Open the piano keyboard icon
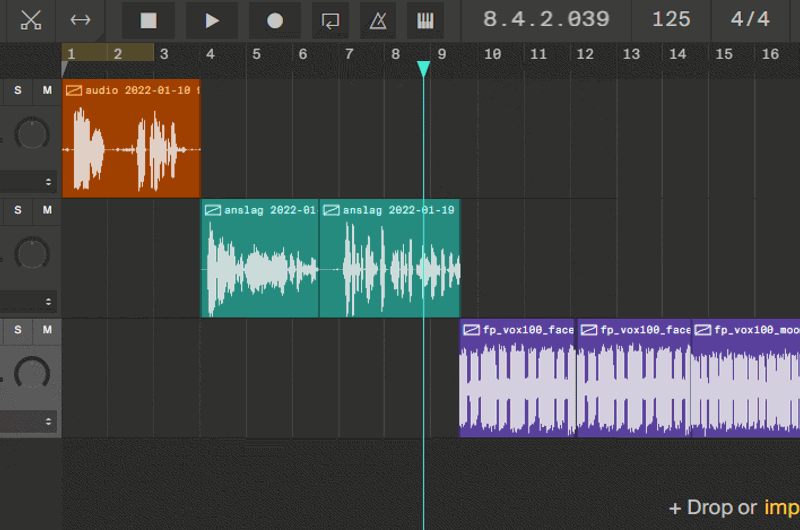The height and width of the screenshot is (530, 800). (x=426, y=20)
